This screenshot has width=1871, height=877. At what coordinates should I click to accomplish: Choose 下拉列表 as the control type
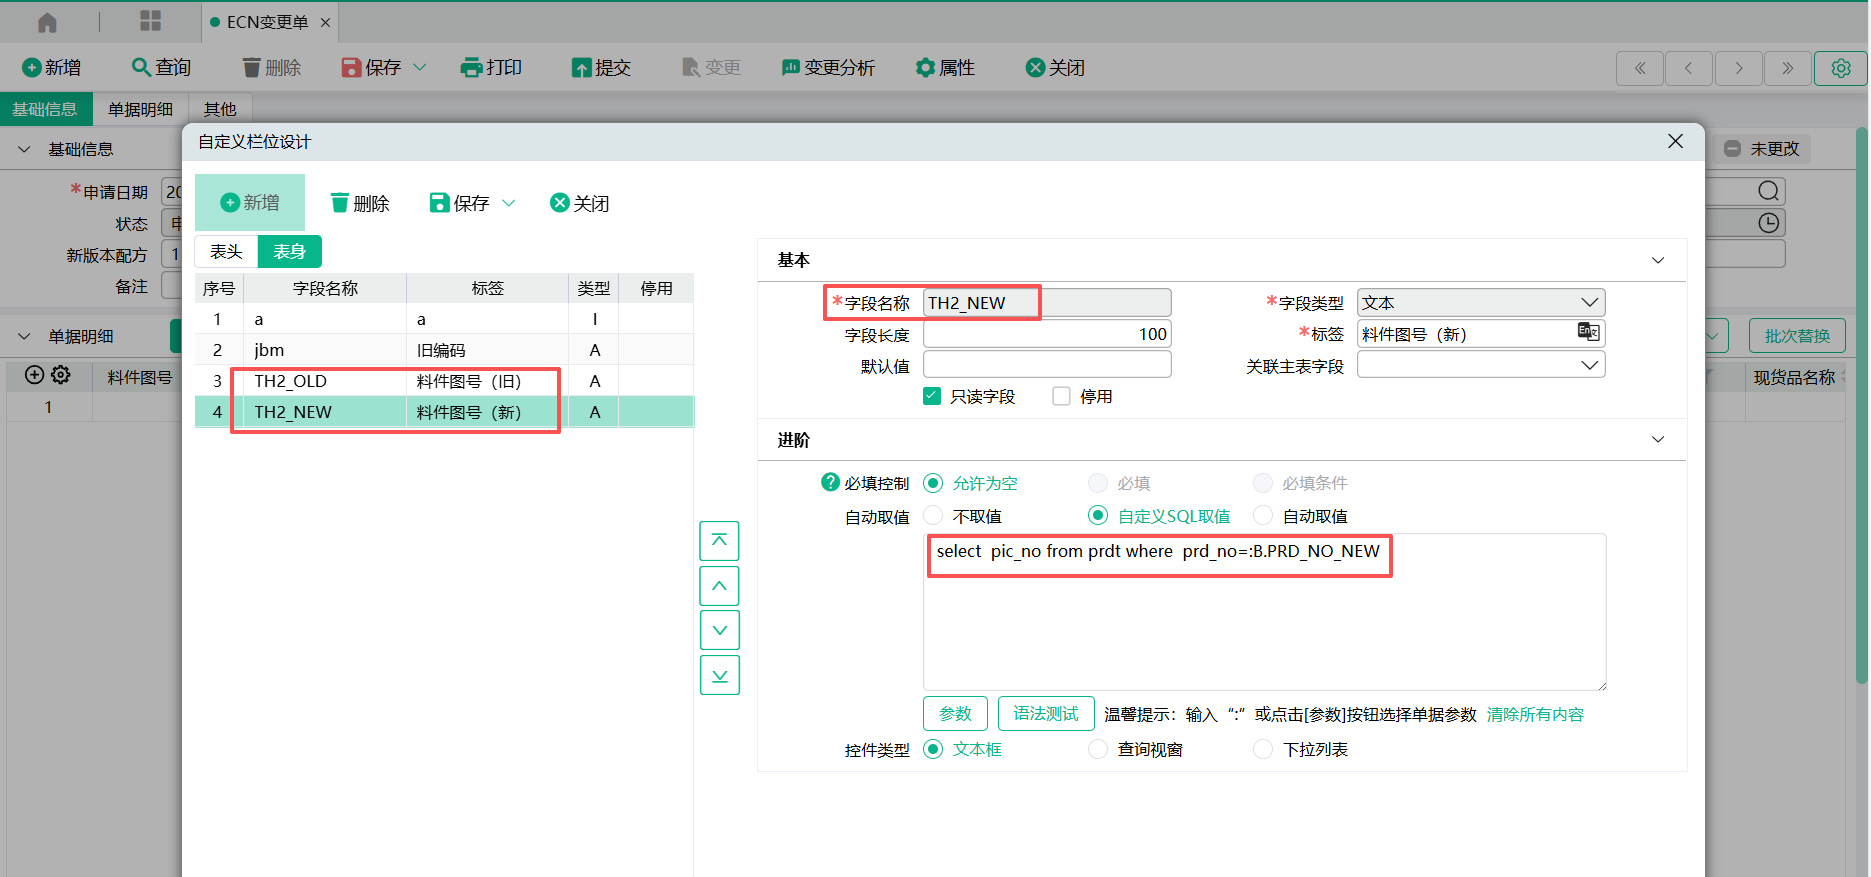tap(1263, 749)
